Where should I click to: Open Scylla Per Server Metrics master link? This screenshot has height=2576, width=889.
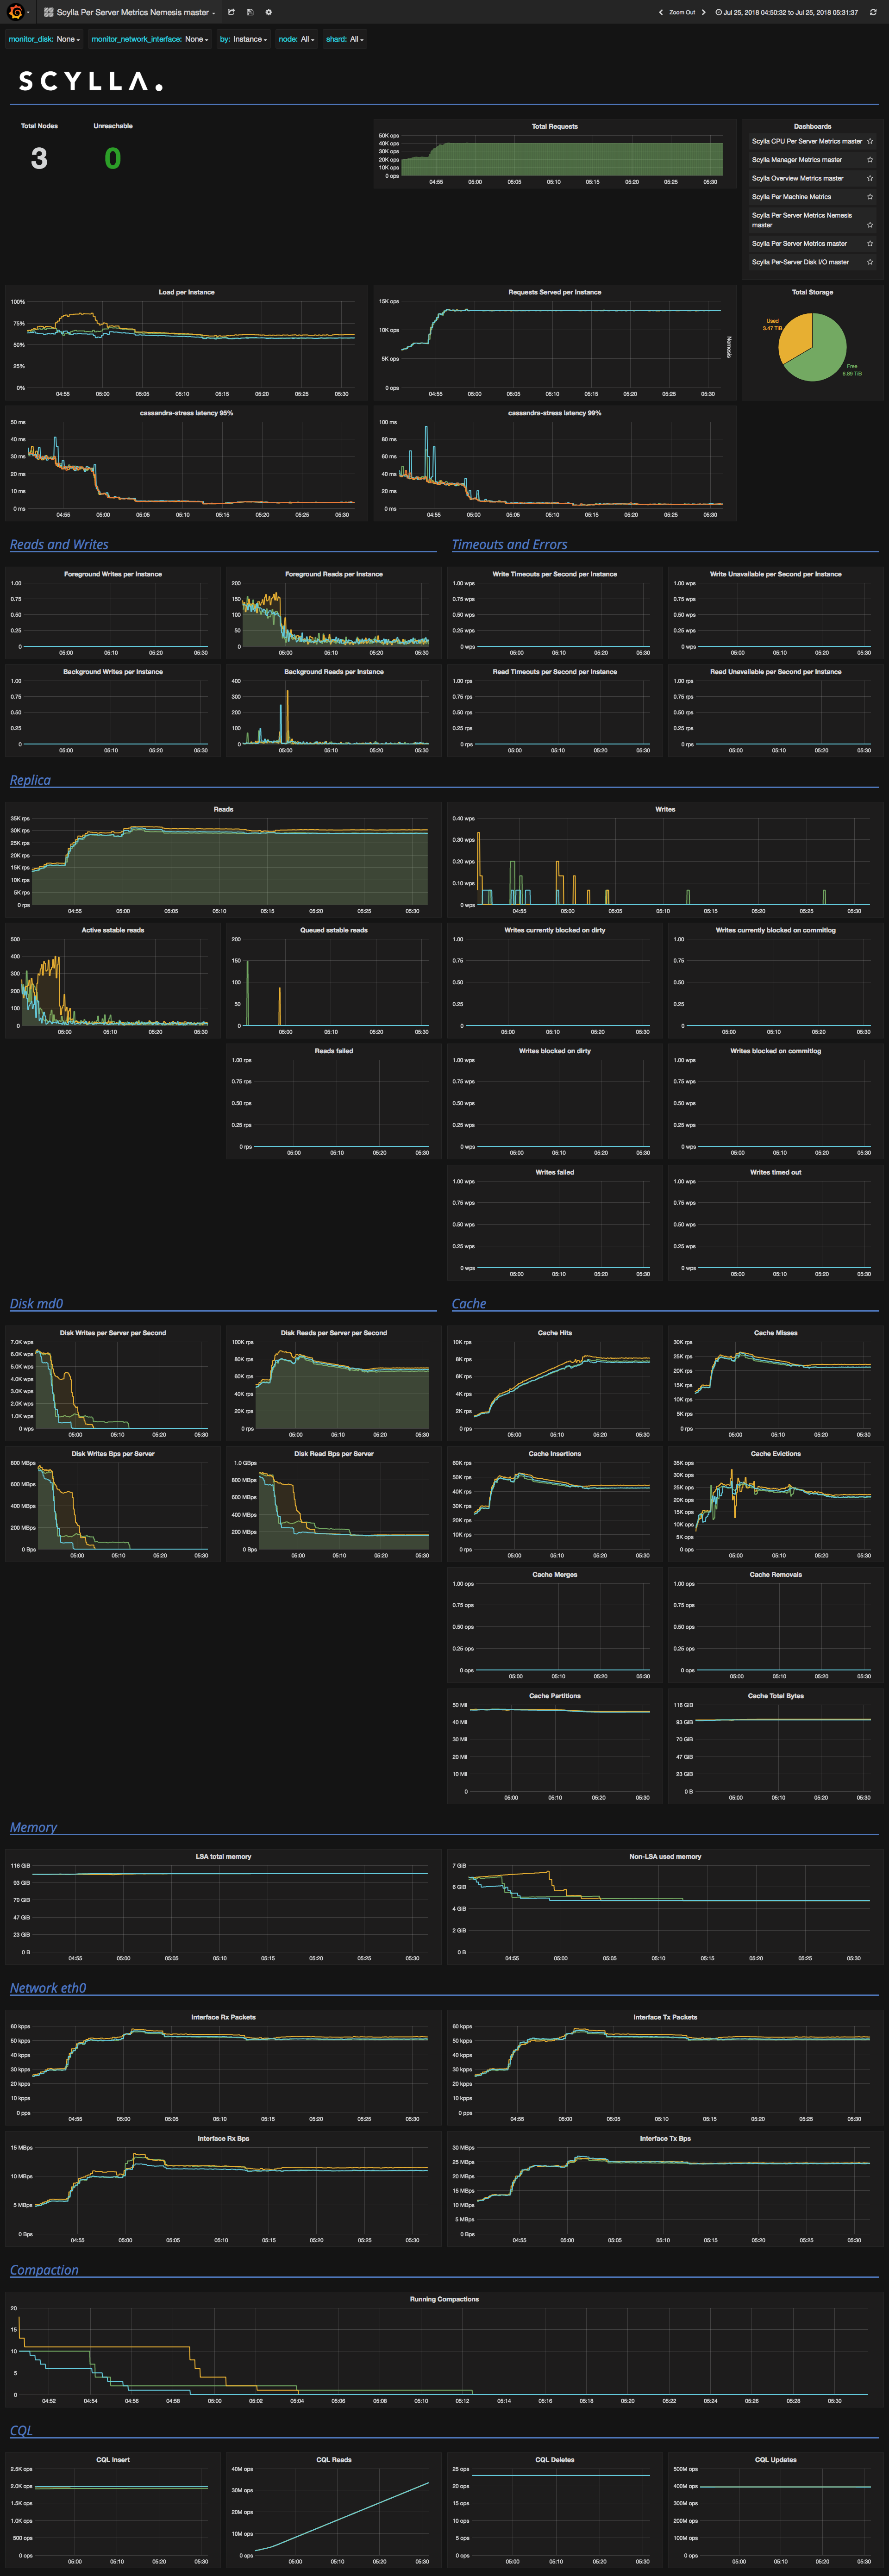(799, 243)
